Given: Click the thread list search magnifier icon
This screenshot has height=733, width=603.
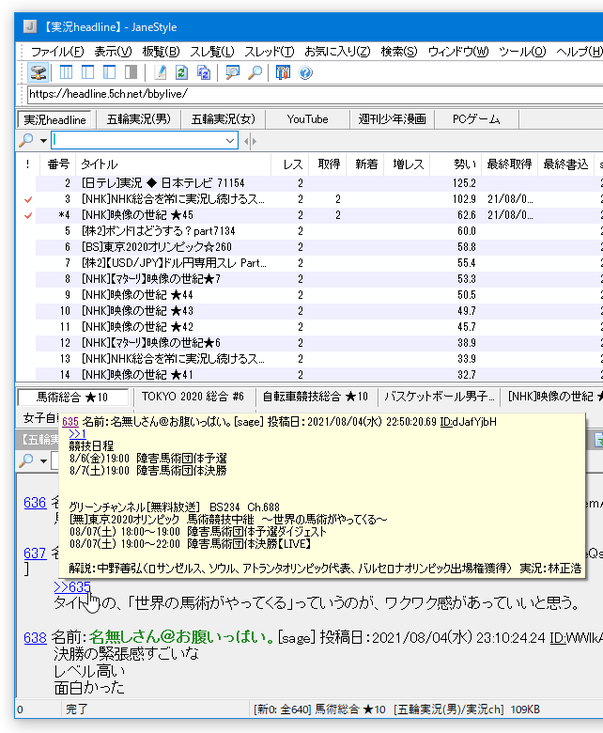Looking at the screenshot, I should [26, 140].
